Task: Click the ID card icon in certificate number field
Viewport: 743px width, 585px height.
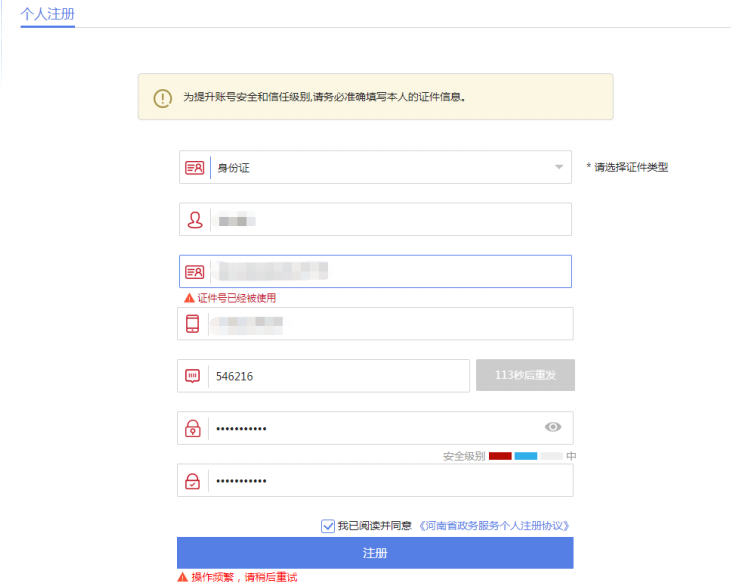Action: 194,272
